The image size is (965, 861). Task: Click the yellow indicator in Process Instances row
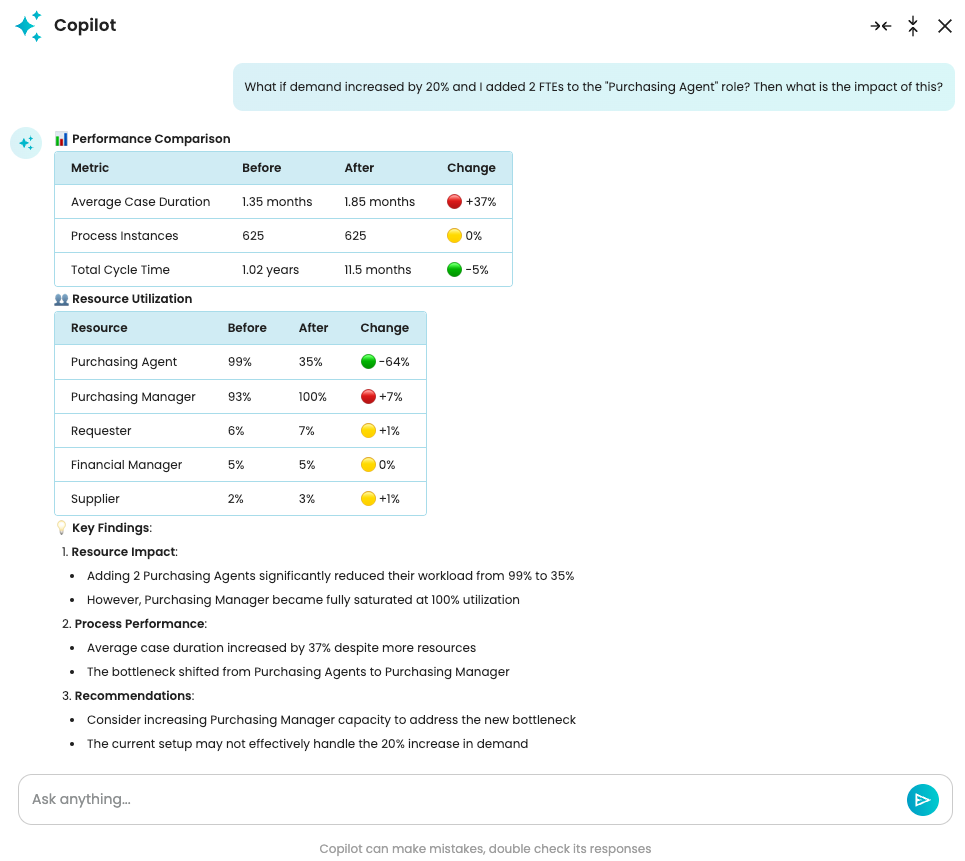(454, 236)
